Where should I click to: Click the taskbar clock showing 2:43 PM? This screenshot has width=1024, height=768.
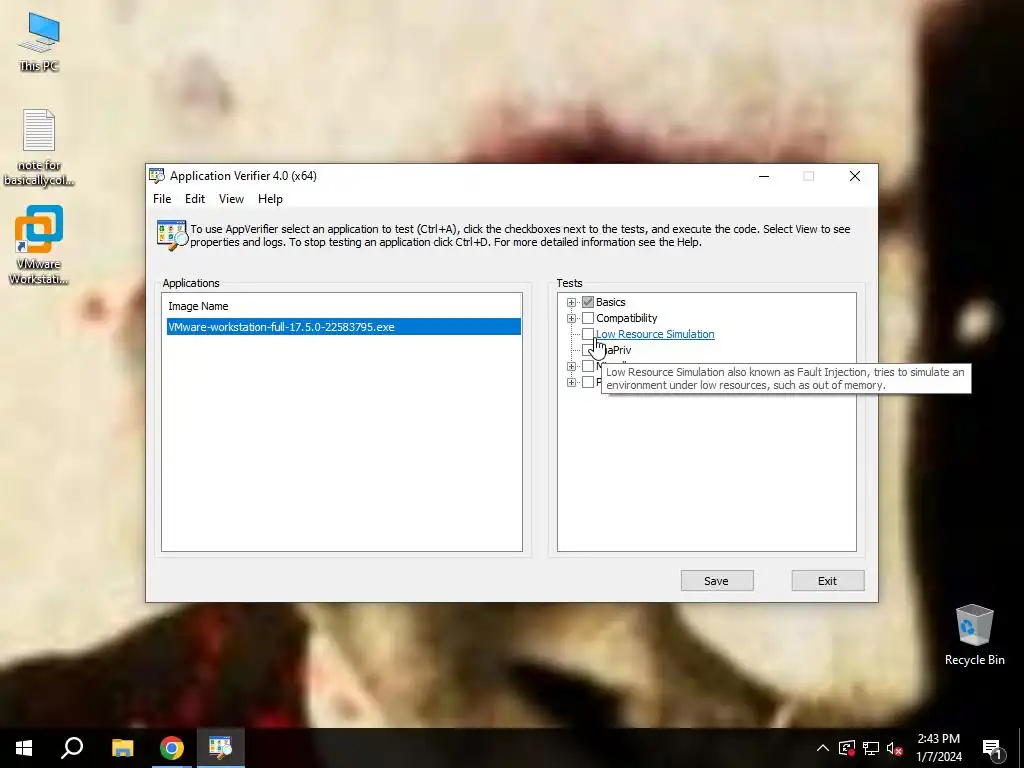(938, 748)
